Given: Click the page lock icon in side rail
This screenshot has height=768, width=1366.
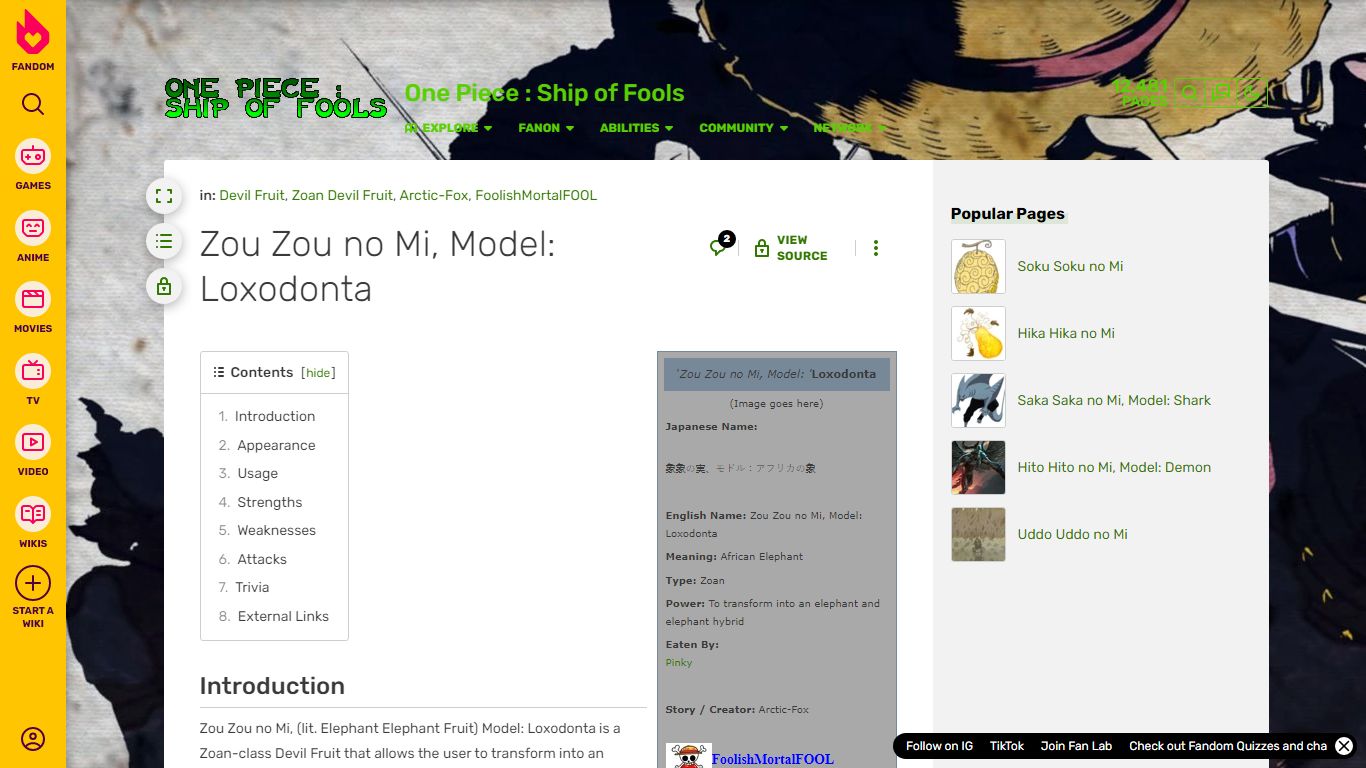Looking at the screenshot, I should coord(164,287).
